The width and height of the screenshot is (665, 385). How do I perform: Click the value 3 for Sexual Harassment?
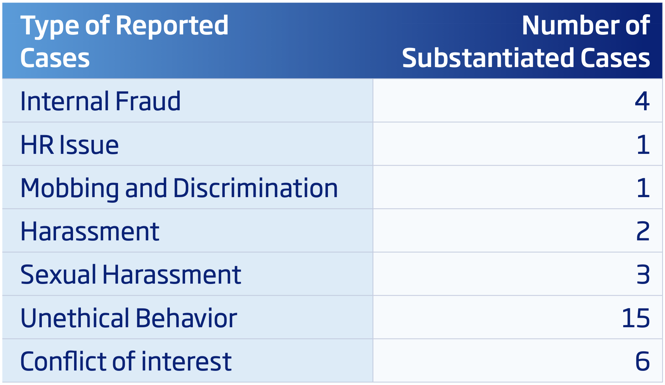[x=643, y=275]
